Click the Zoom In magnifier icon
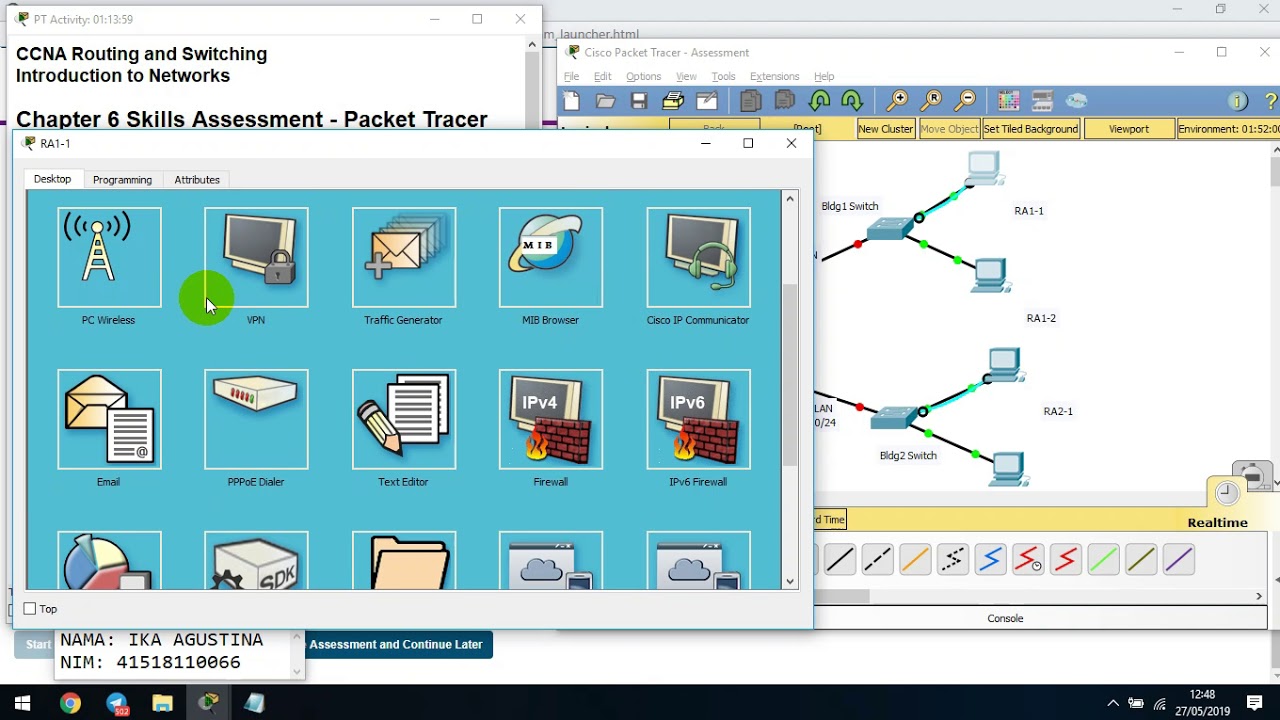This screenshot has height=720, width=1280. point(898,101)
